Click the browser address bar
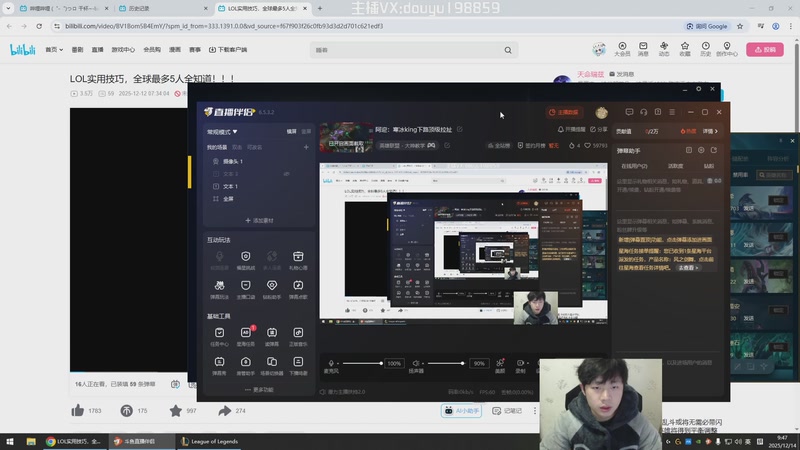The image size is (800, 450). pyautogui.click(x=365, y=26)
